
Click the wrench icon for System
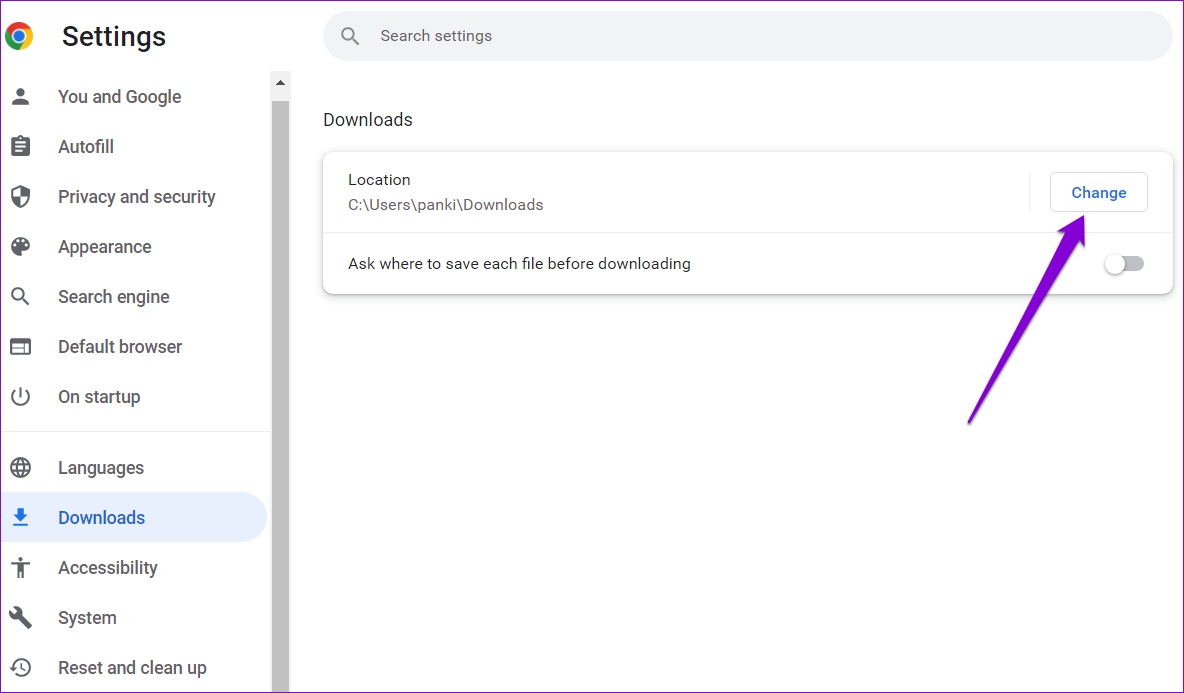tap(20, 618)
